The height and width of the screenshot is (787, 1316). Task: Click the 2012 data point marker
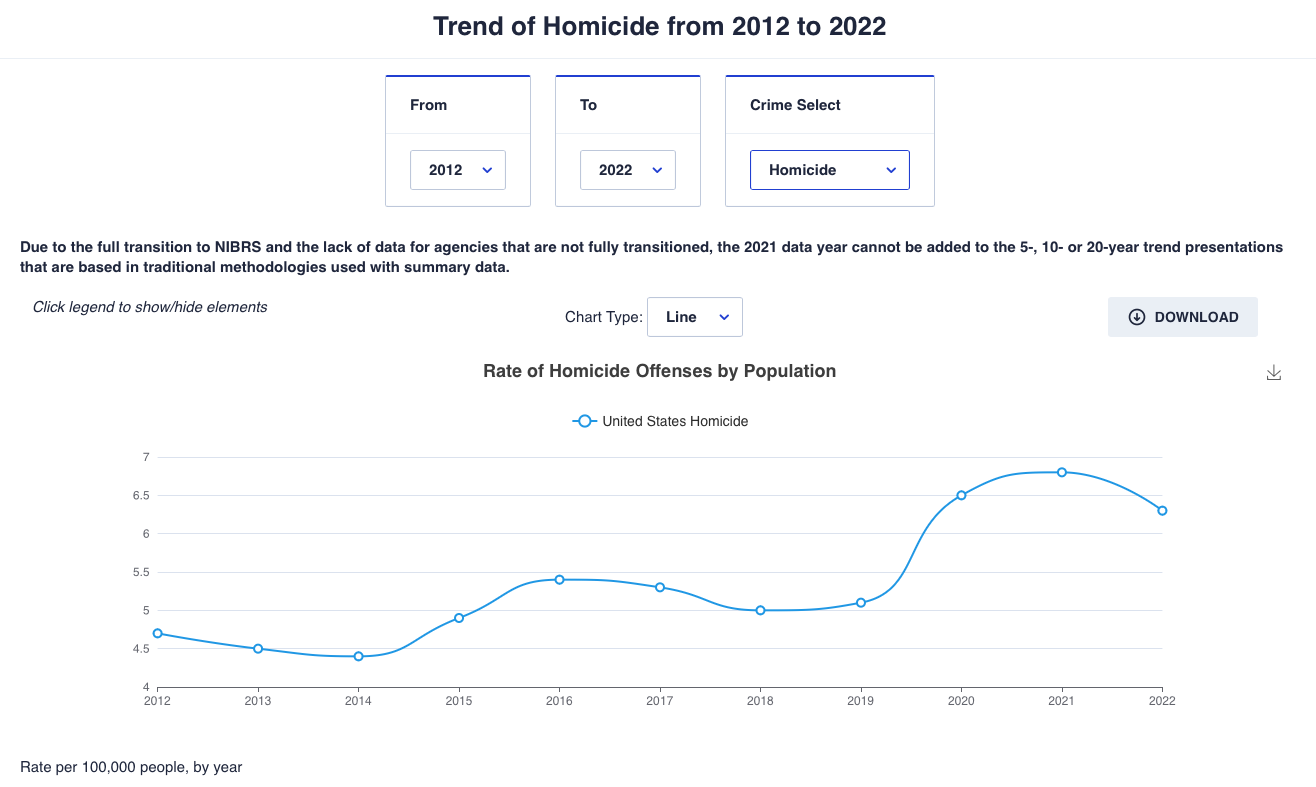pos(158,633)
